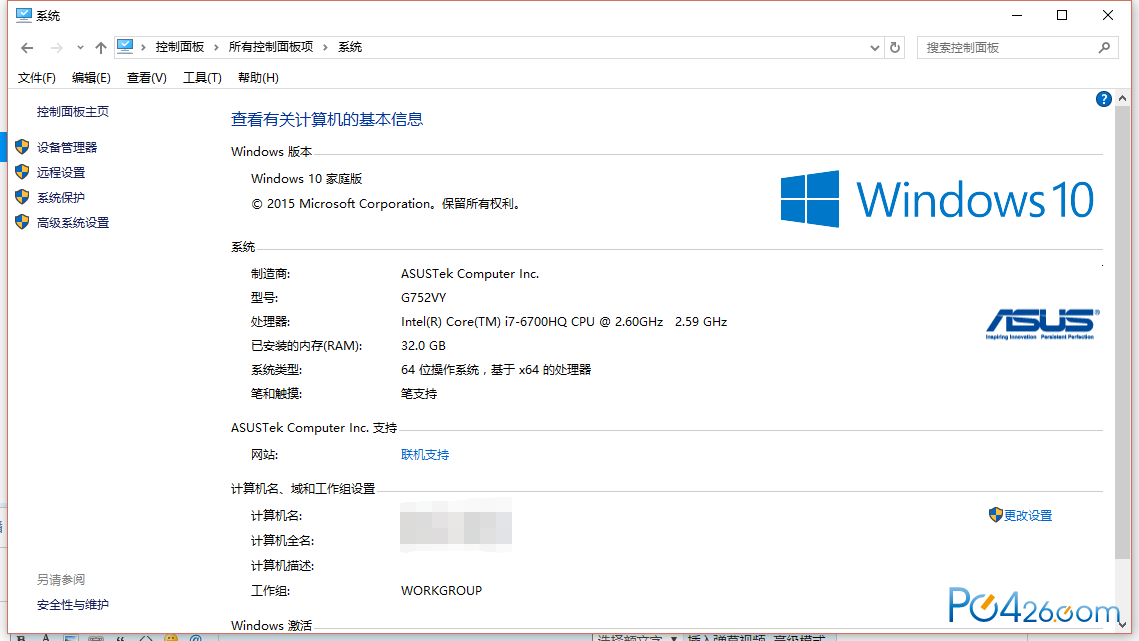Go back using the back arrow
The width and height of the screenshot is (1139, 641).
click(27, 48)
